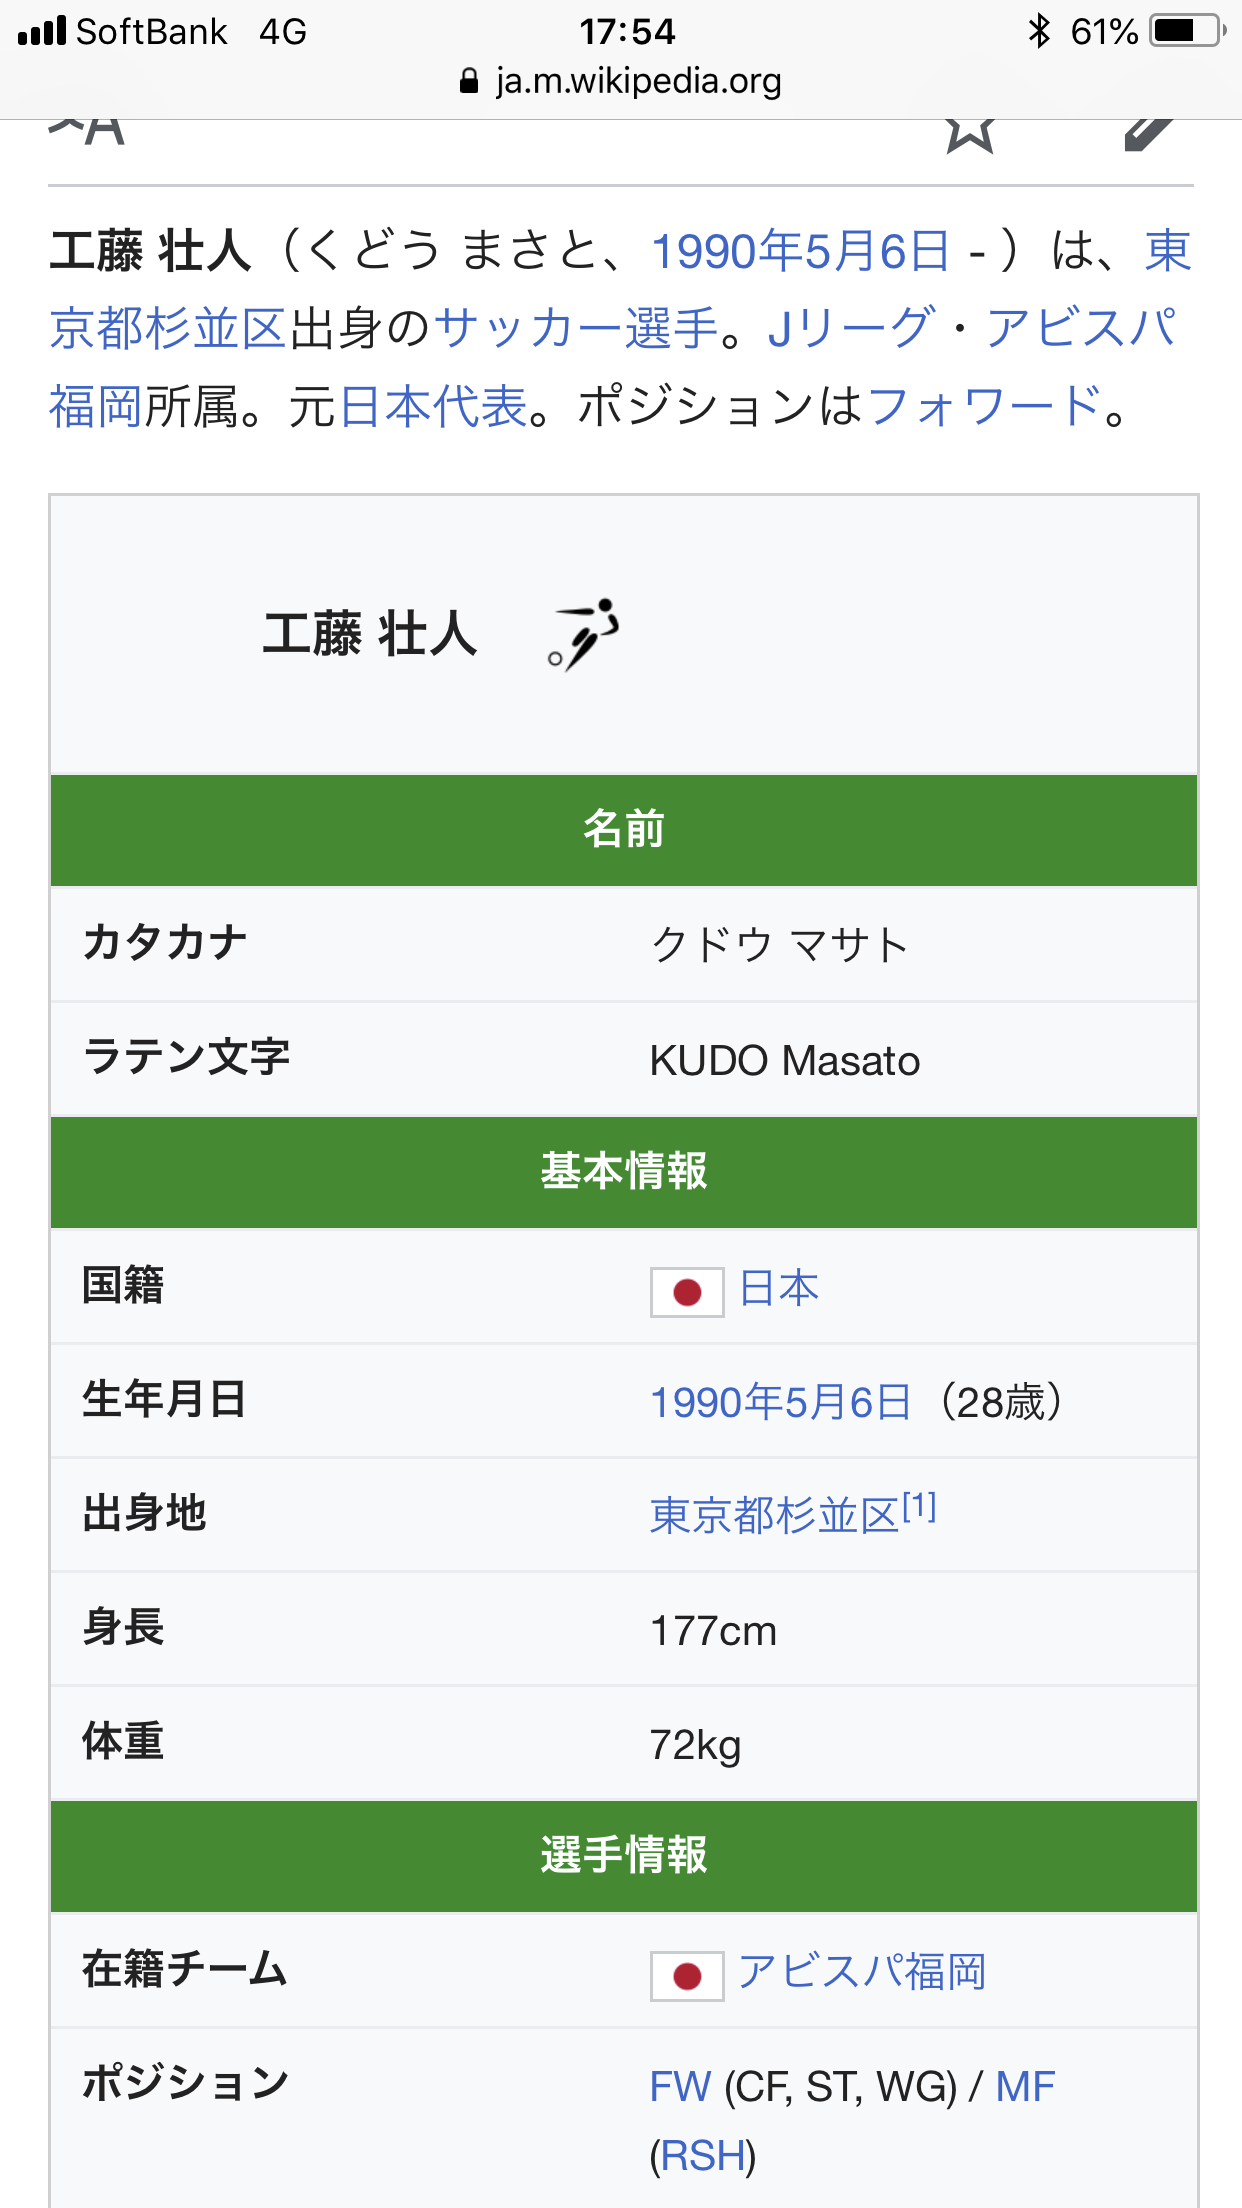1242x2208 pixels.
Task: Open the MF position link
Action: point(1025,2088)
